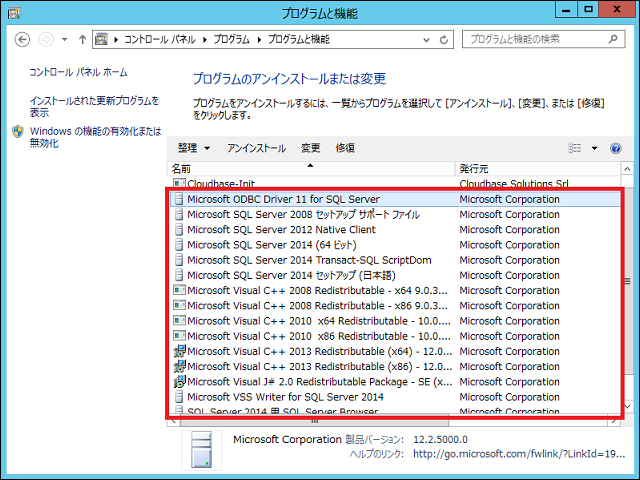Go up one folder level

coord(82,40)
